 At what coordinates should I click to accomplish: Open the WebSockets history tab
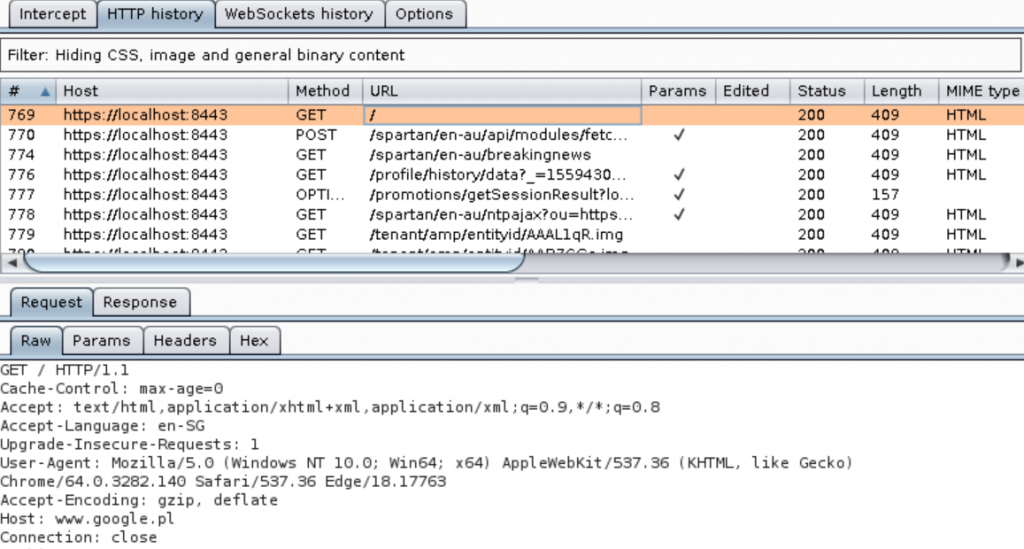pos(299,14)
